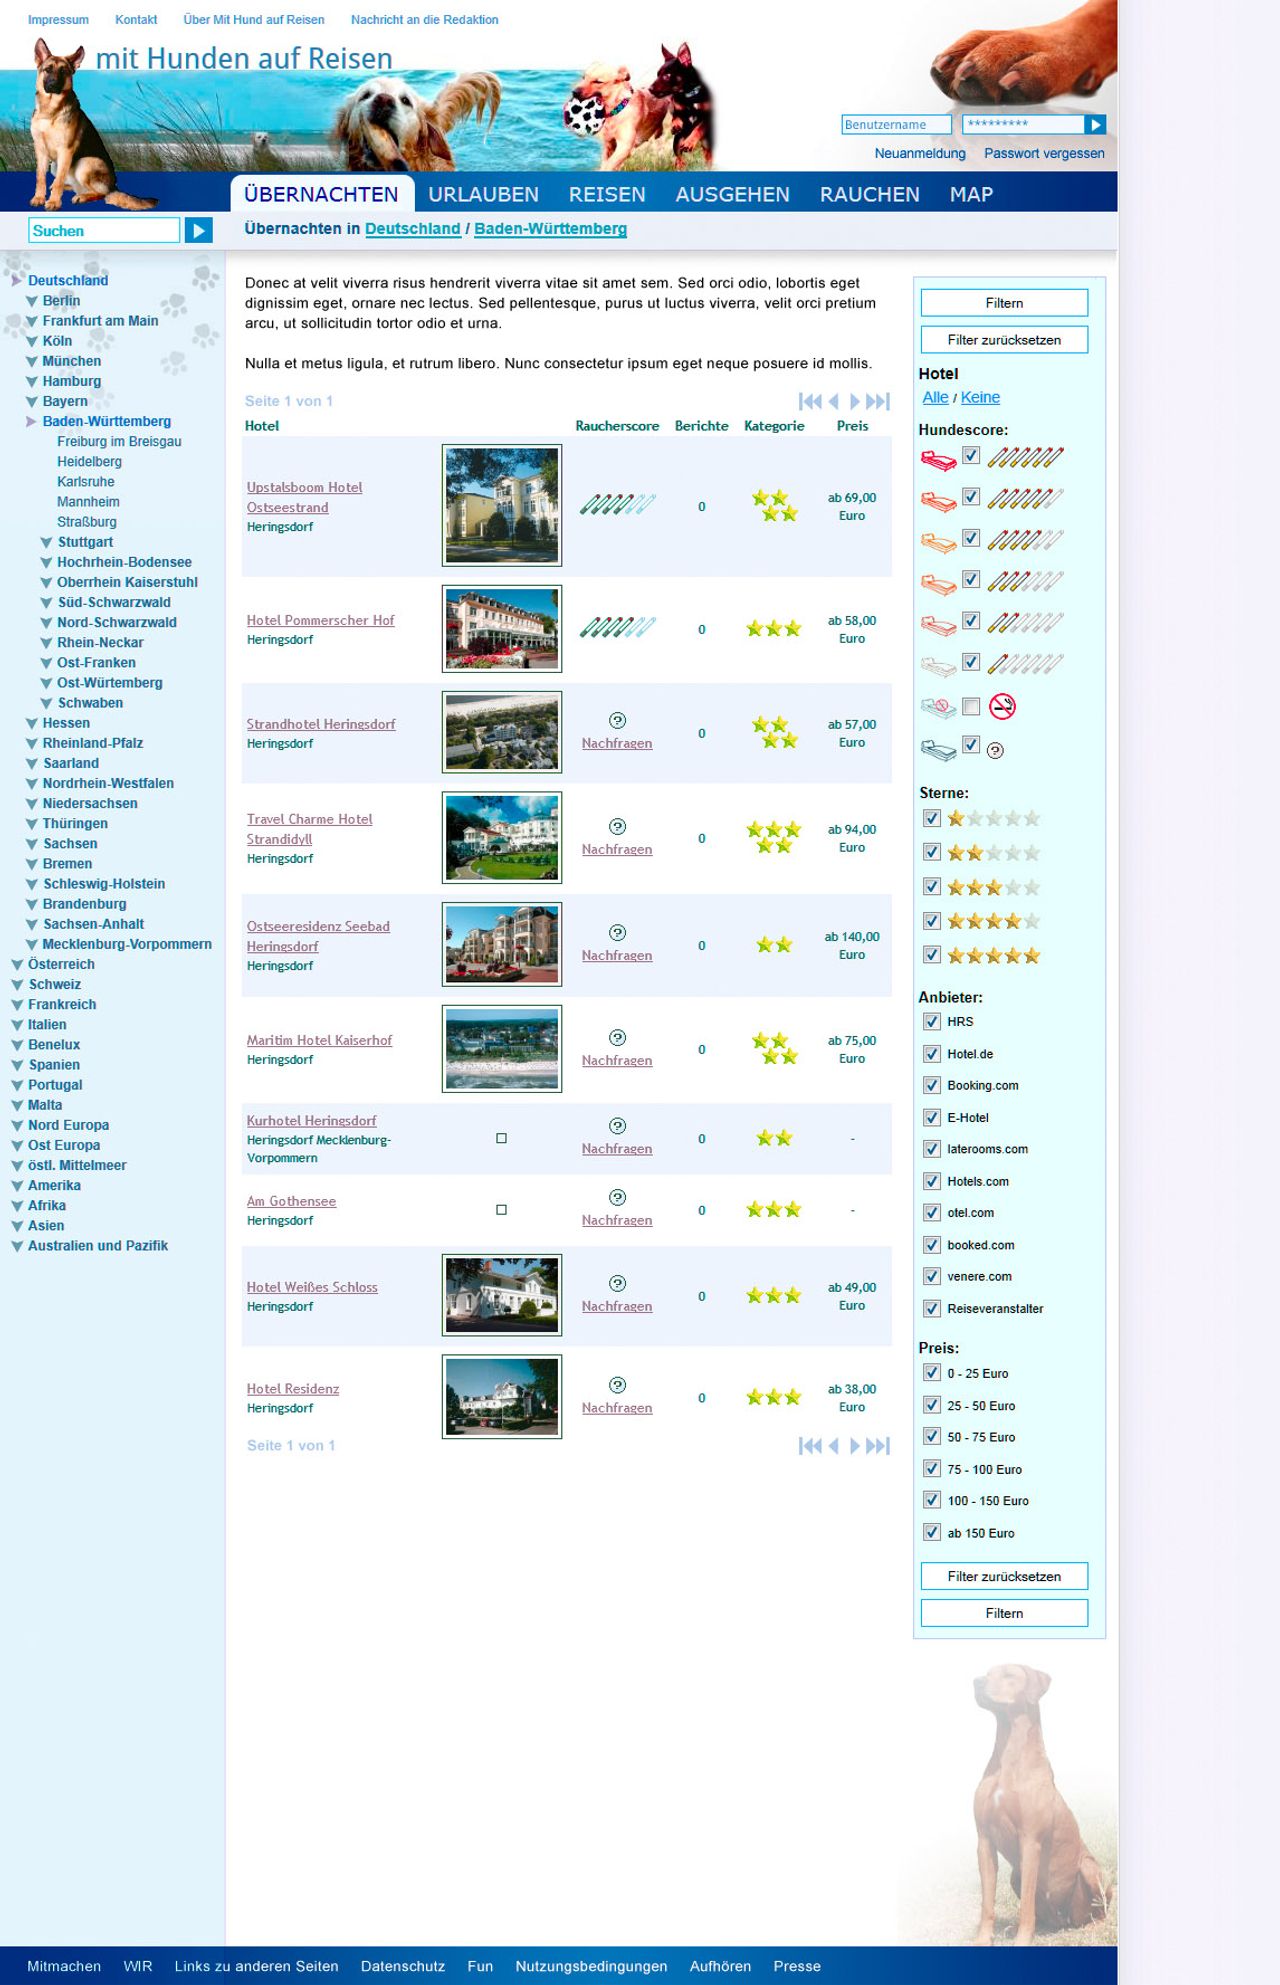The height and width of the screenshot is (1985, 1280).
Task: Click Raucherscore cigarettes for Hotel Pommerscher Hof
Action: tap(617, 628)
